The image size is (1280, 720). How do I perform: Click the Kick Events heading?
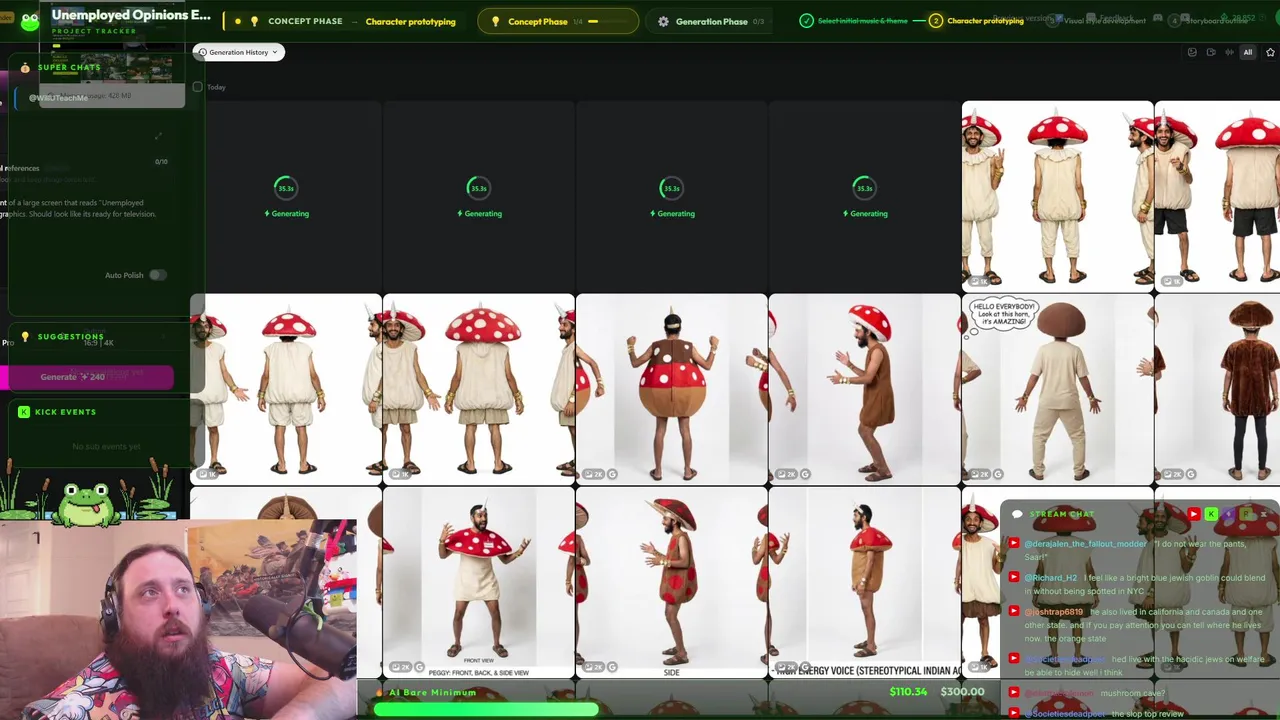click(x=65, y=412)
